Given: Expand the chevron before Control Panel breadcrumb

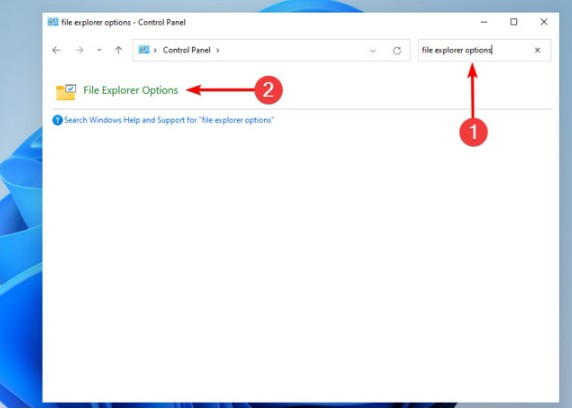Looking at the screenshot, I should click(x=155, y=50).
